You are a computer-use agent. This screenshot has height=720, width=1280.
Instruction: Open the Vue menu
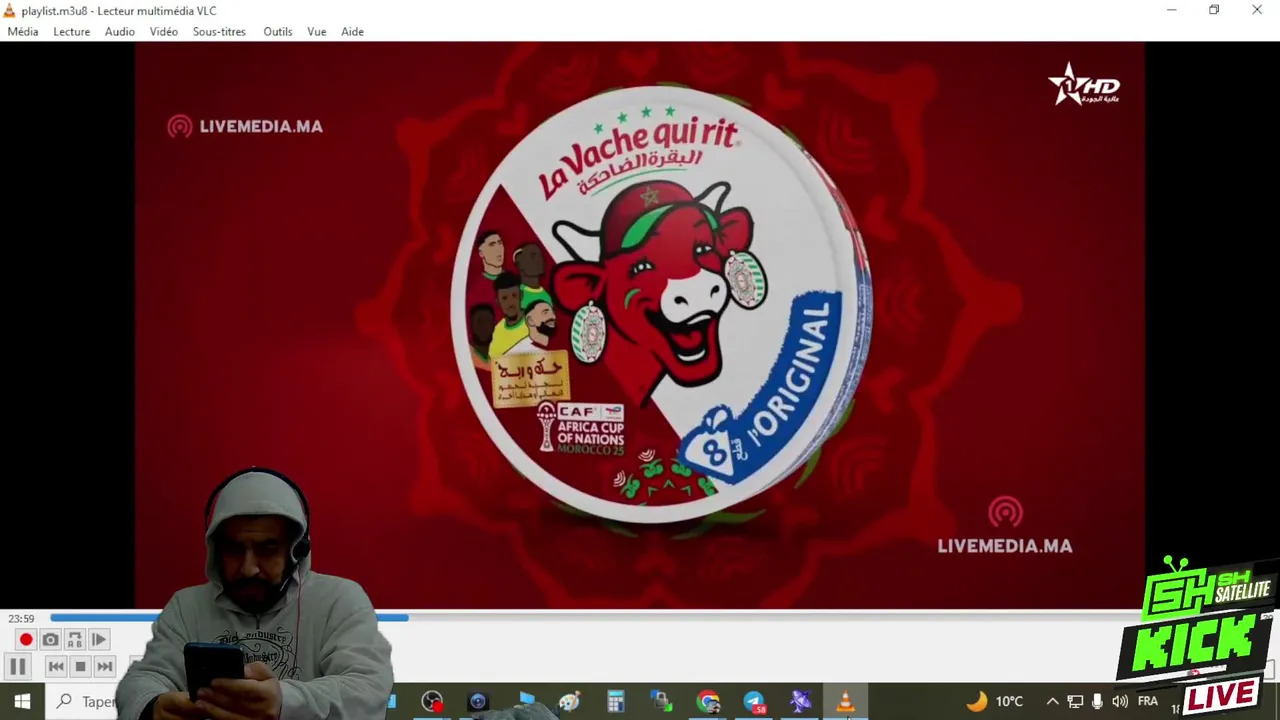tap(316, 32)
